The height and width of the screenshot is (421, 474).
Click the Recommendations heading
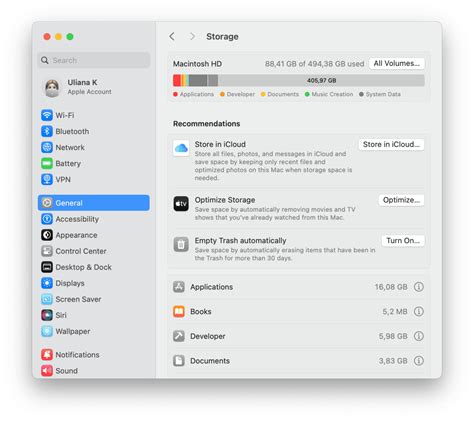[x=206, y=124]
